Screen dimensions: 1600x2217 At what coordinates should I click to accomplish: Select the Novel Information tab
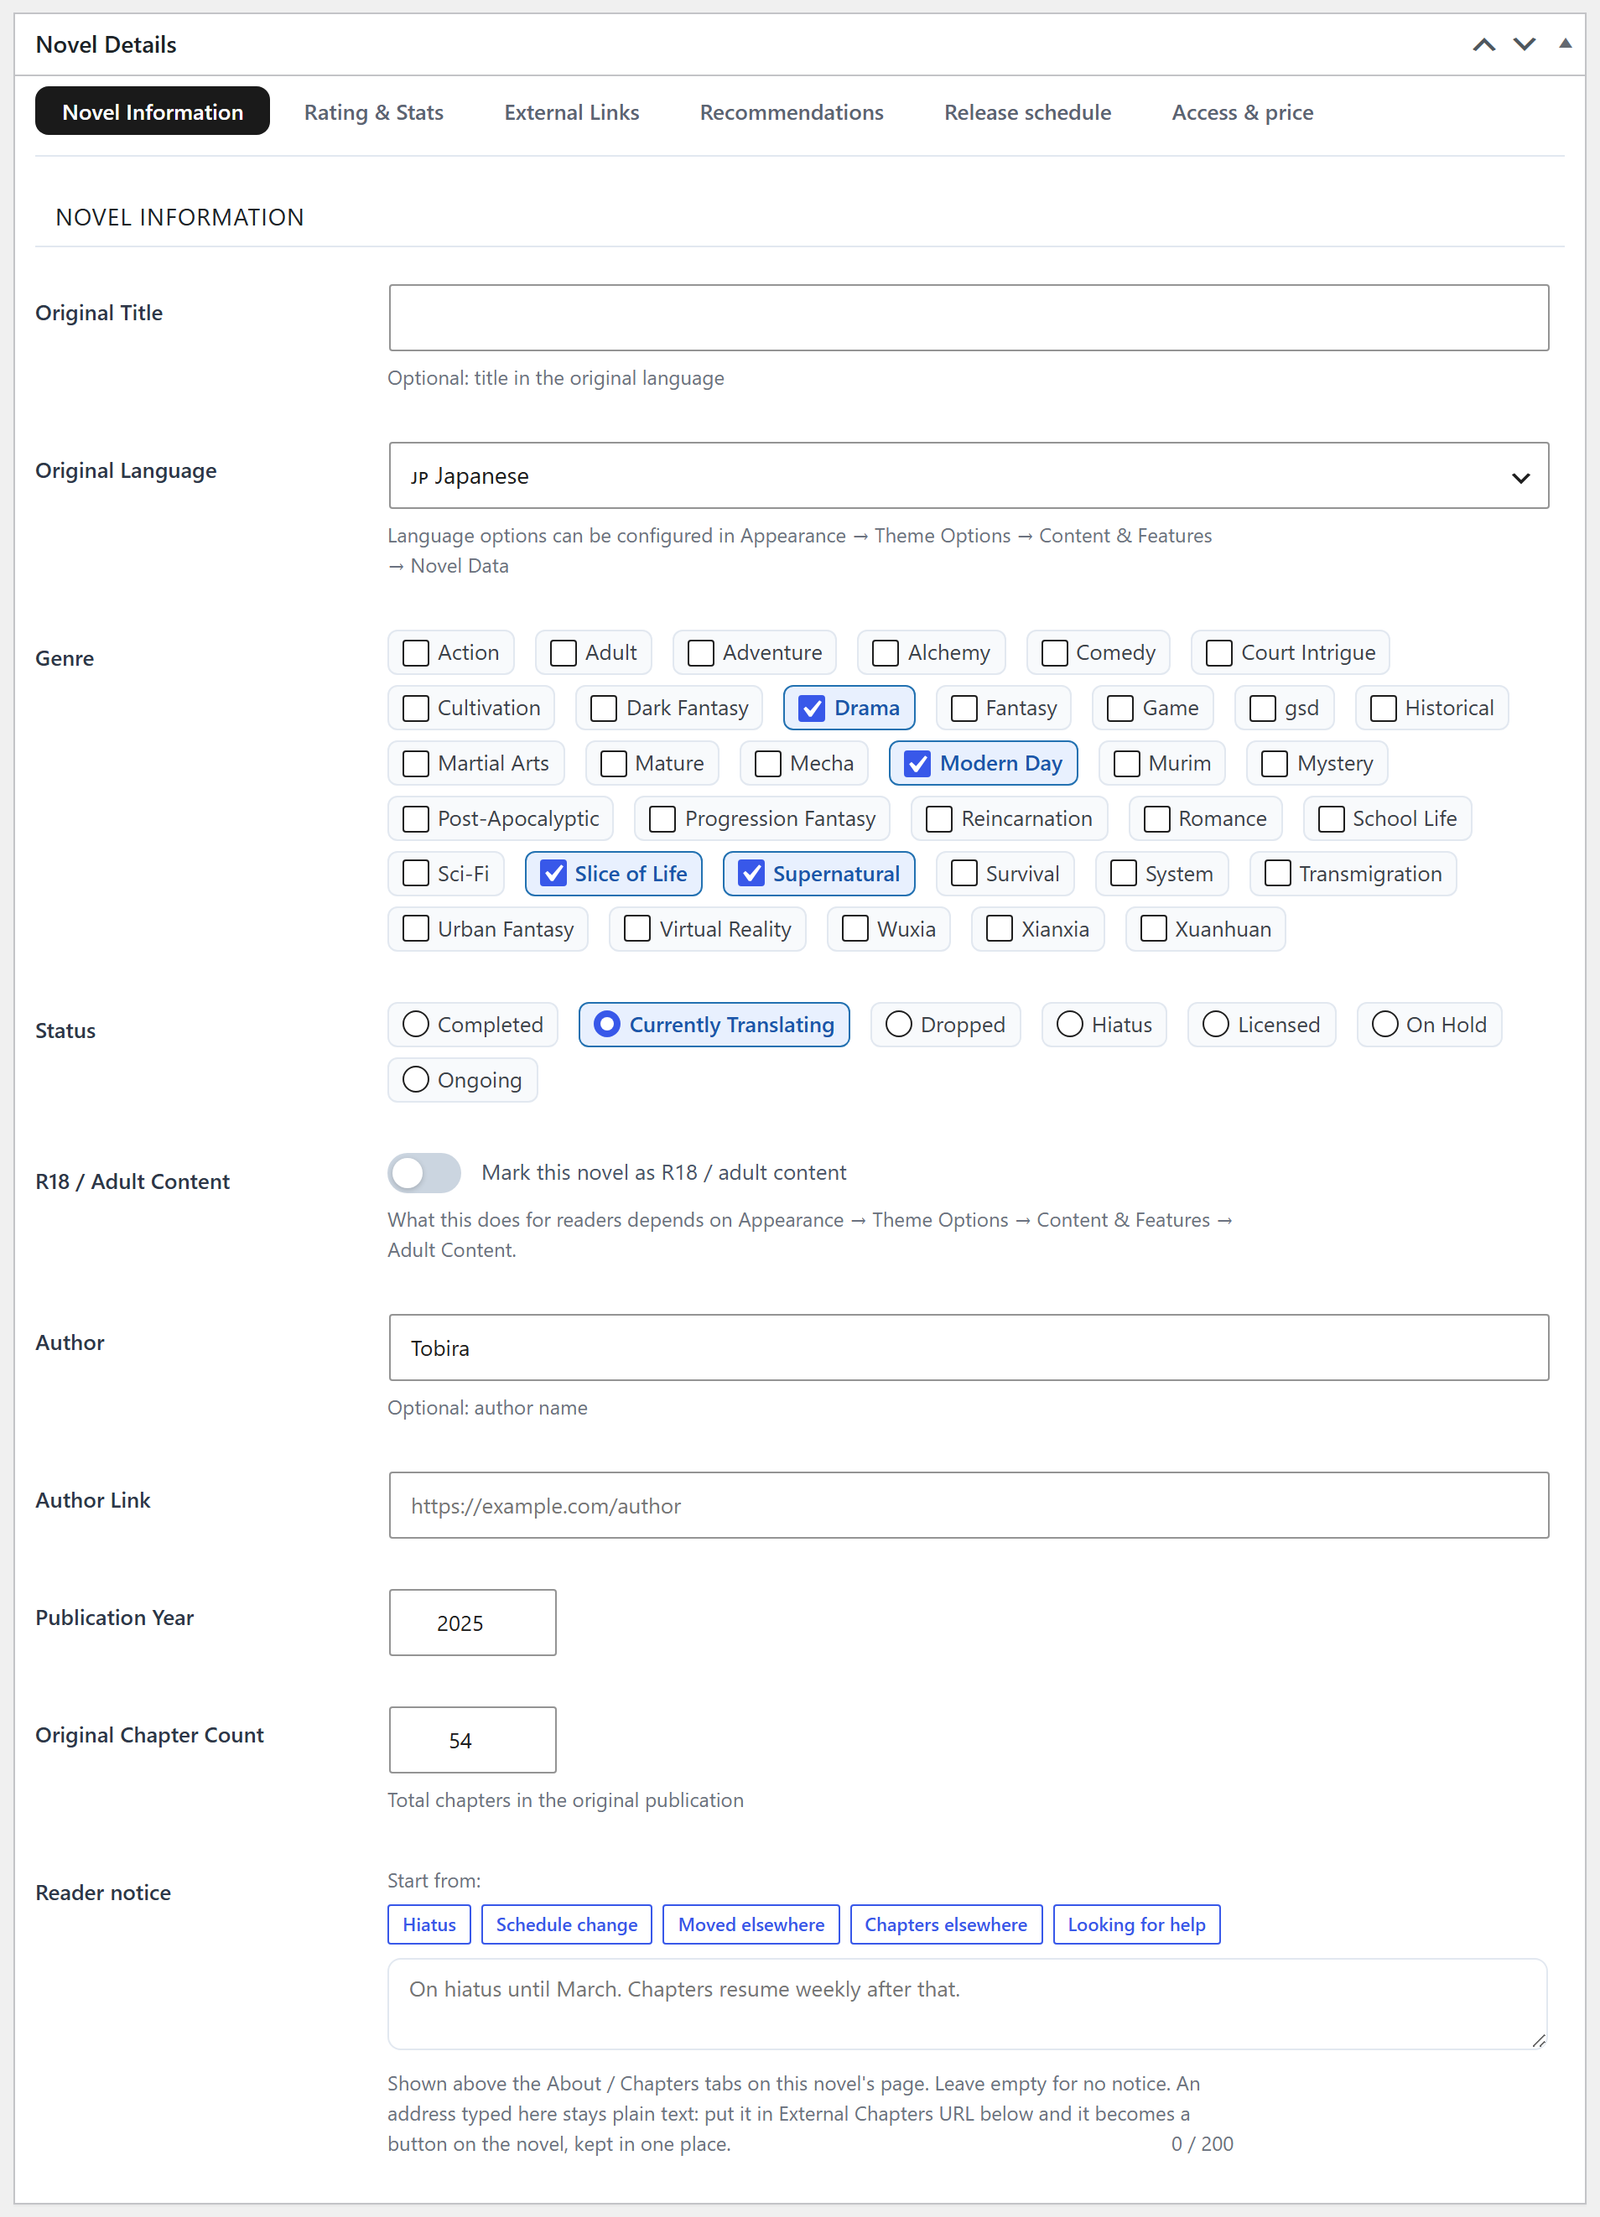(152, 112)
